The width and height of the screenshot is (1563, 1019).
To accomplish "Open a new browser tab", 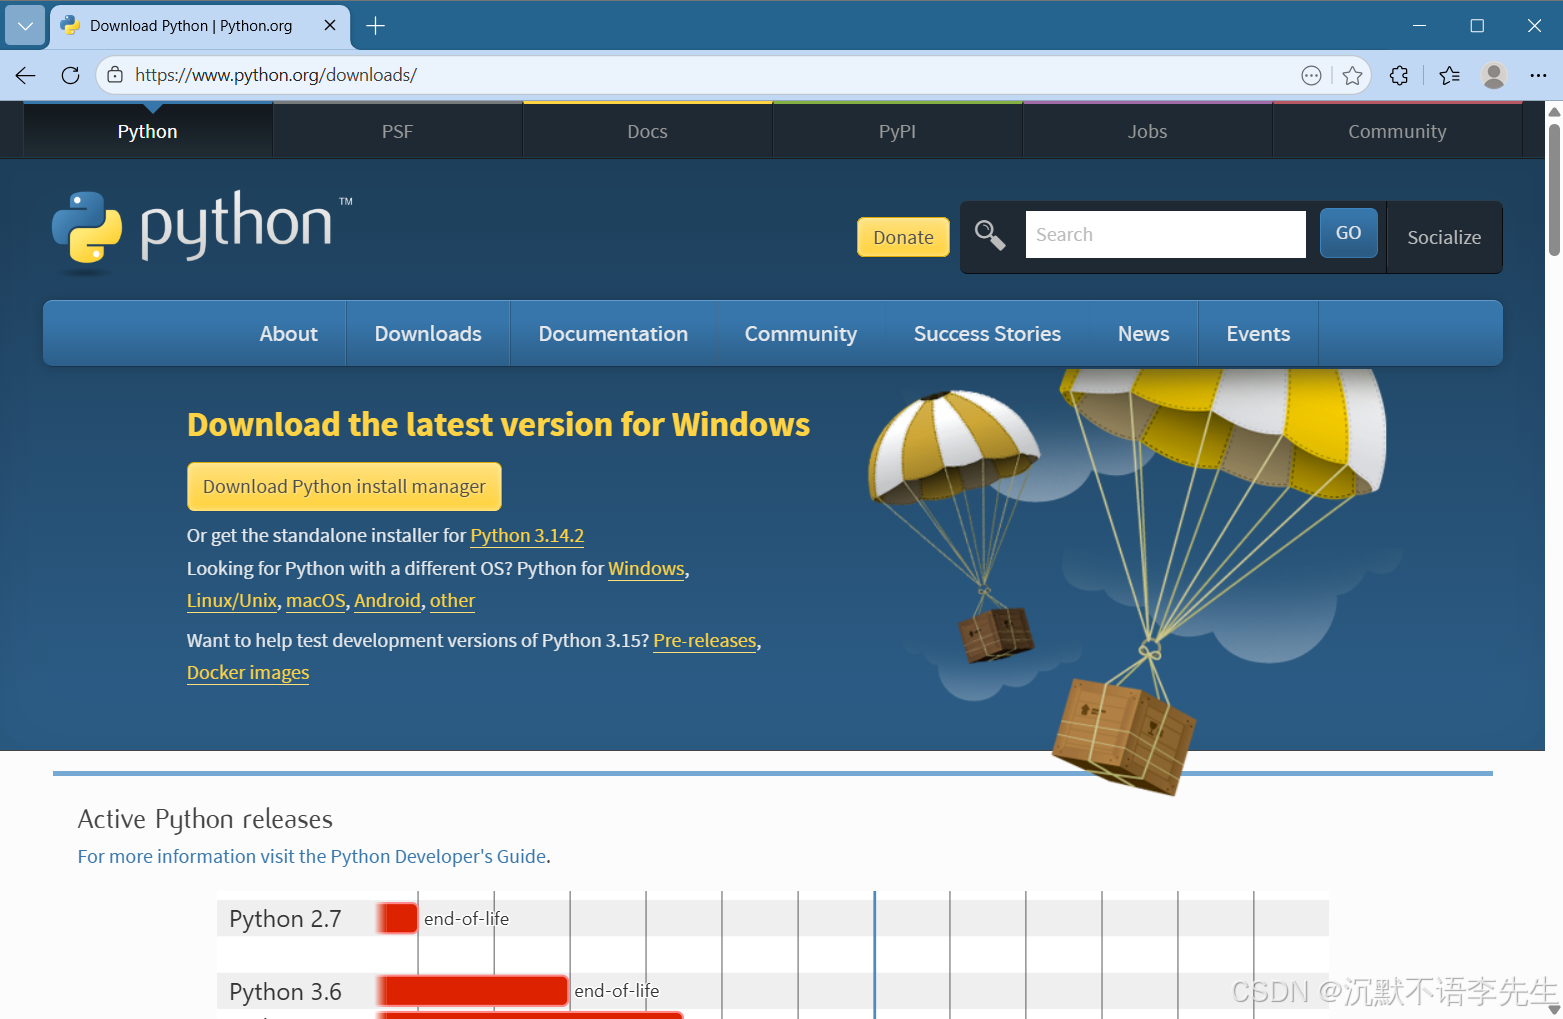I will point(375,26).
